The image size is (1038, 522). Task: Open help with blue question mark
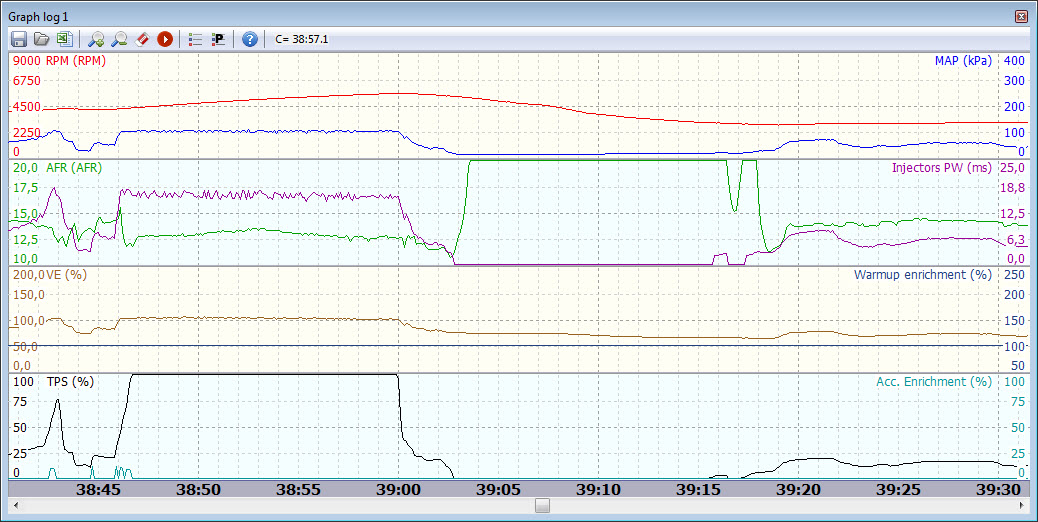coord(250,39)
